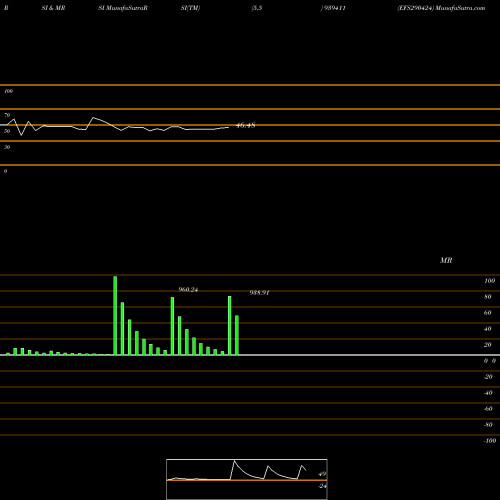
Task: Open the mini overview chart thumbnail
Action: coord(247,479)
